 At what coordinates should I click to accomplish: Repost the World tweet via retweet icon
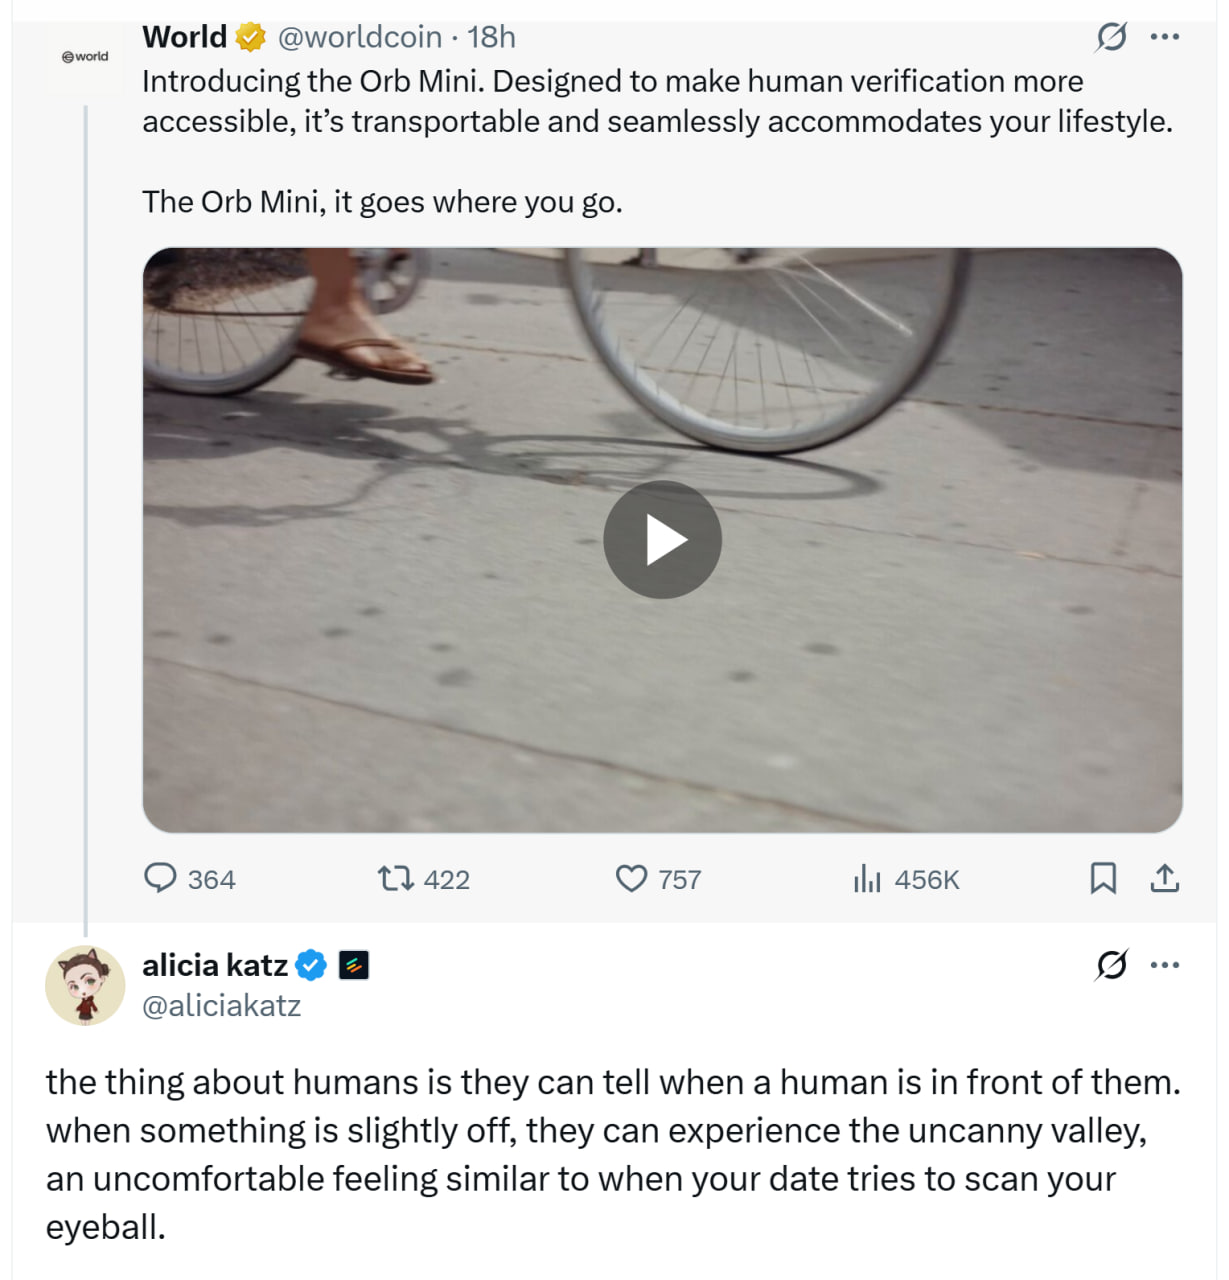click(x=395, y=879)
